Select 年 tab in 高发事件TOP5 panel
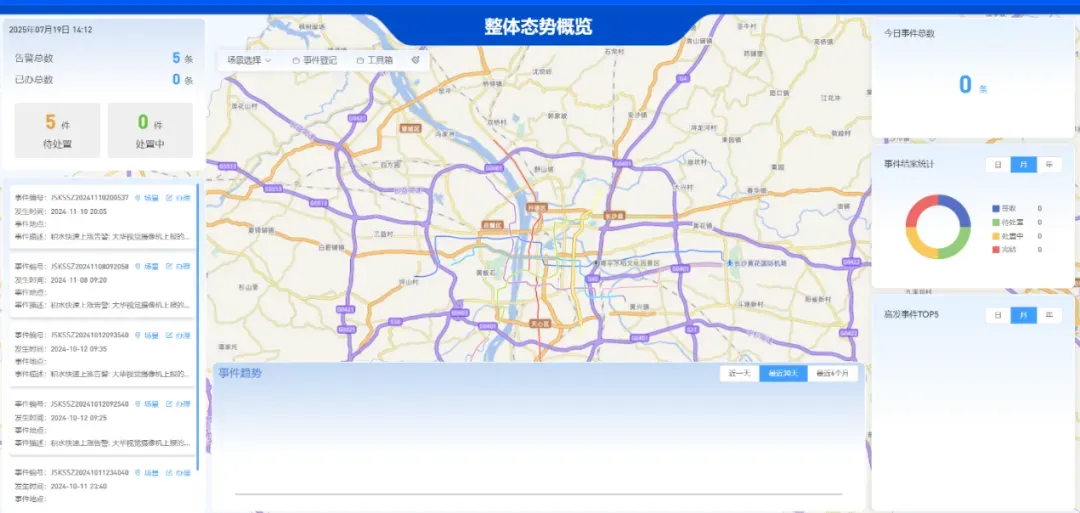This screenshot has height=513, width=1080. click(1049, 315)
